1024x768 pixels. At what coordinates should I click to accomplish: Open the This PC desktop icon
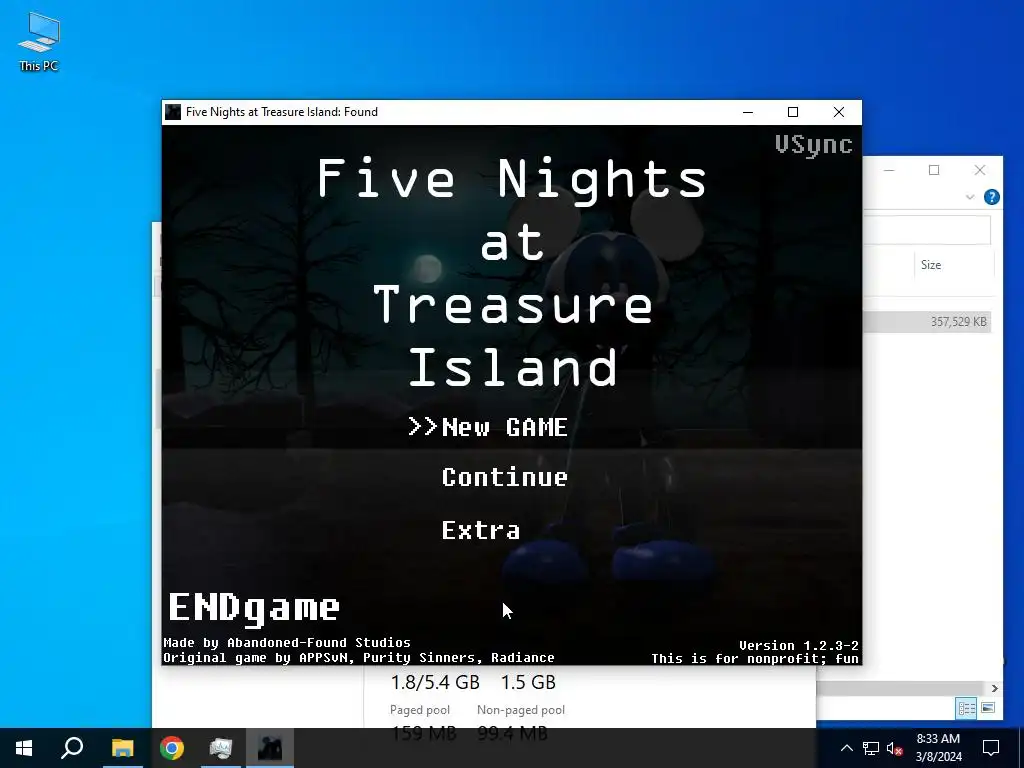pyautogui.click(x=39, y=42)
